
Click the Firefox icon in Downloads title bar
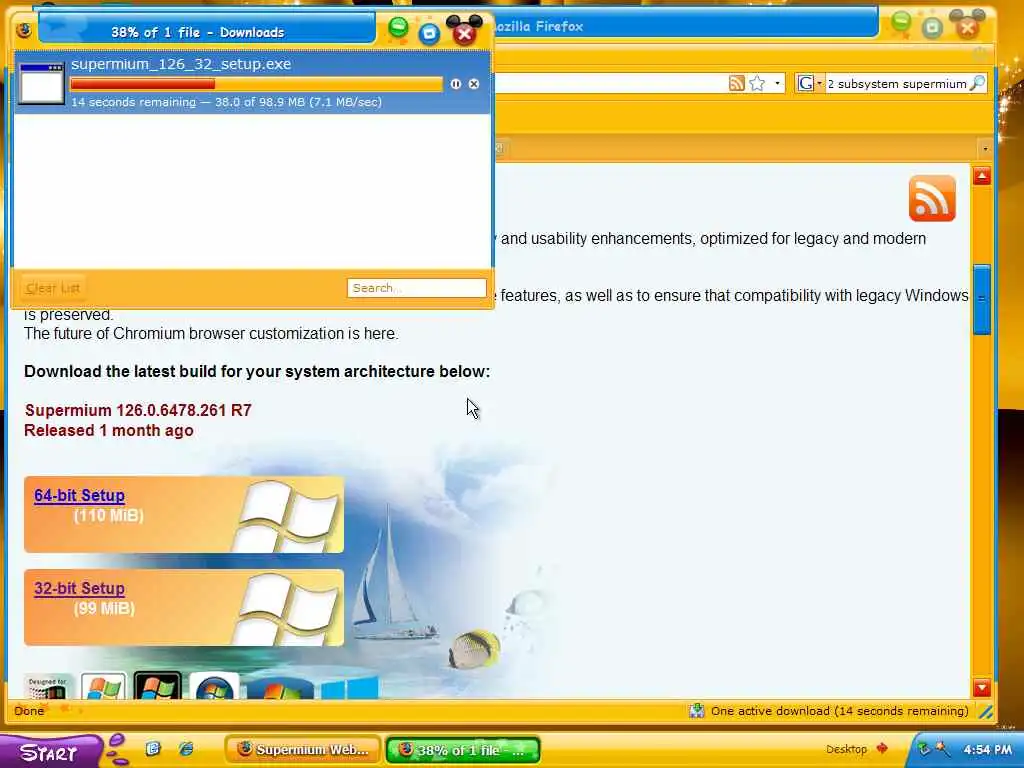tap(24, 31)
